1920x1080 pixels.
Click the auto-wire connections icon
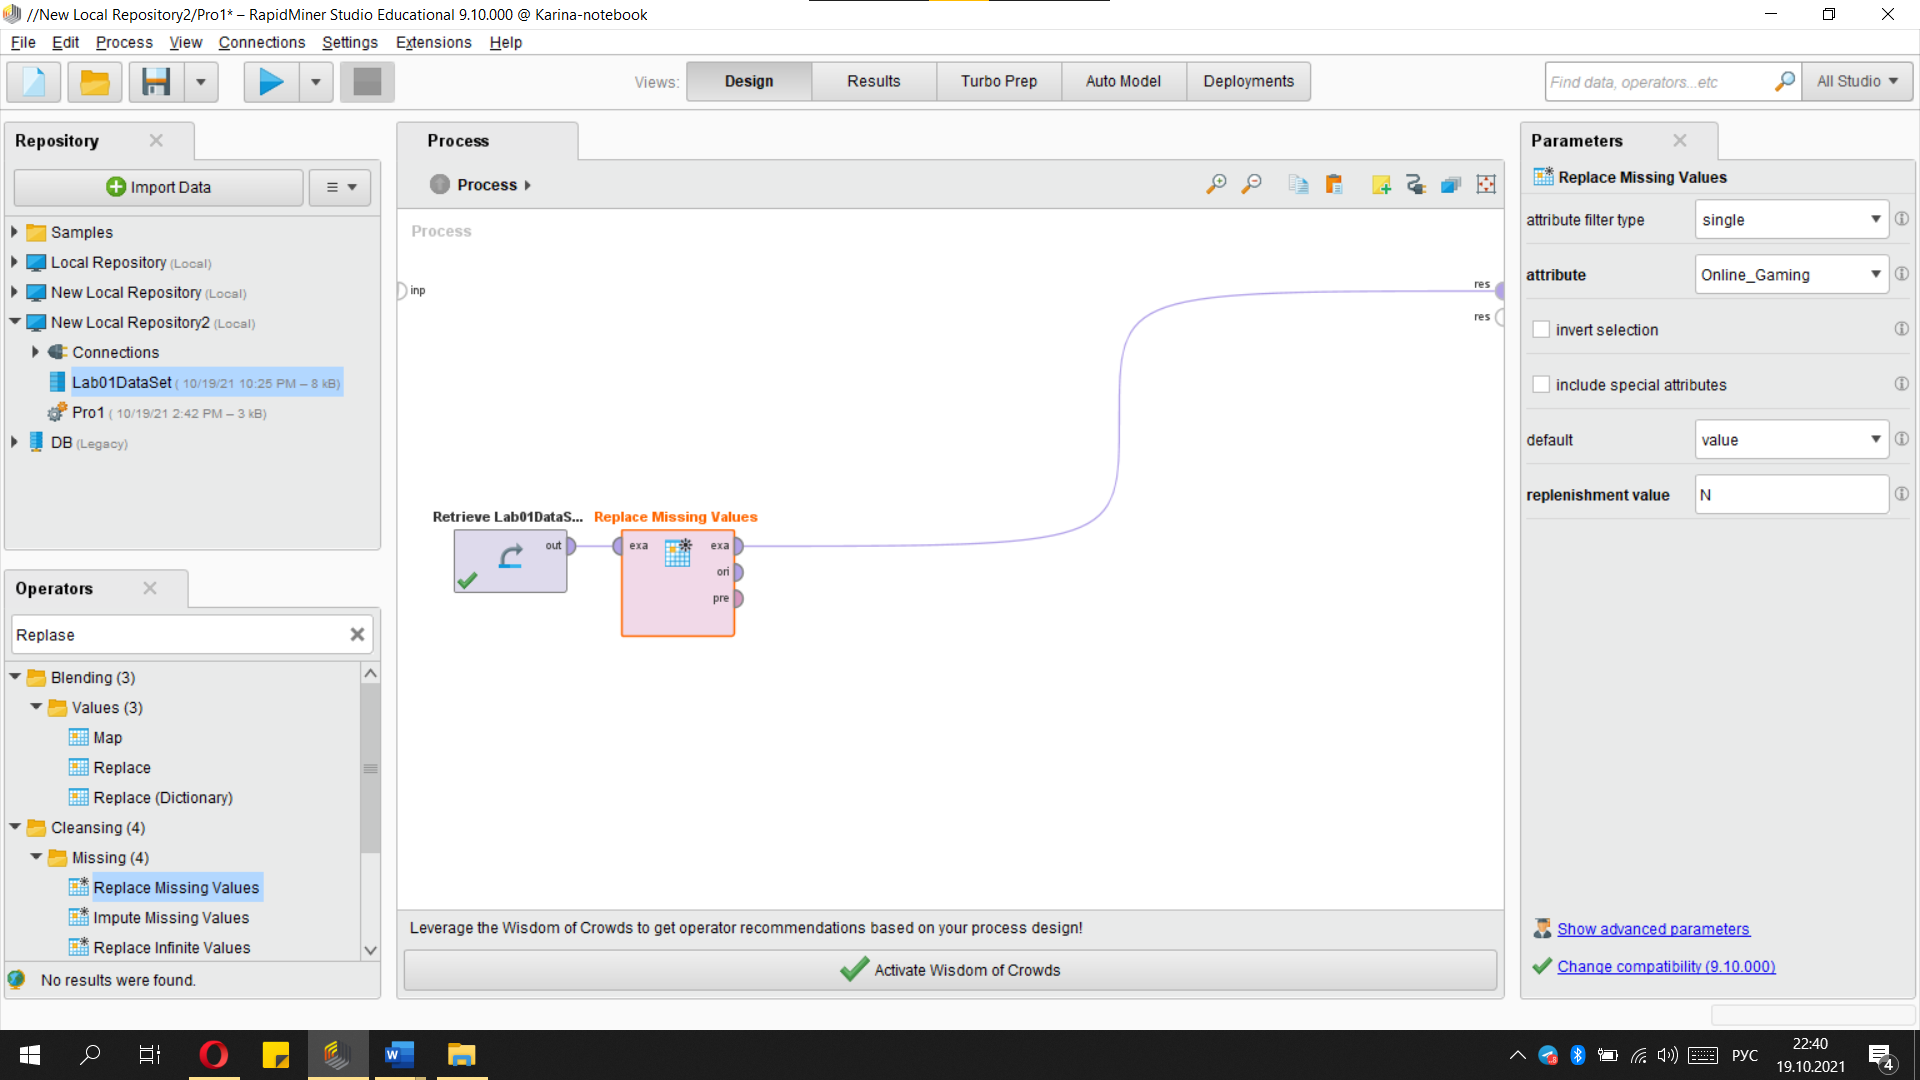coord(1416,184)
